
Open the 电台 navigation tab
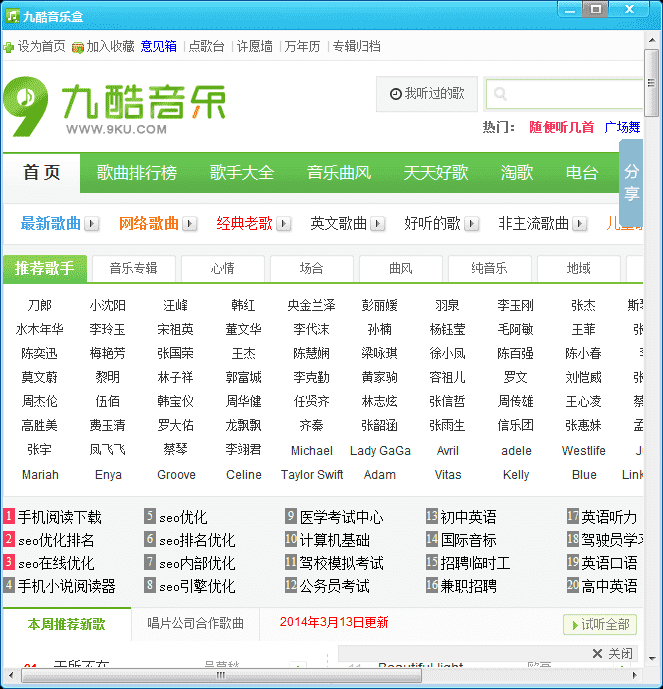tap(582, 173)
